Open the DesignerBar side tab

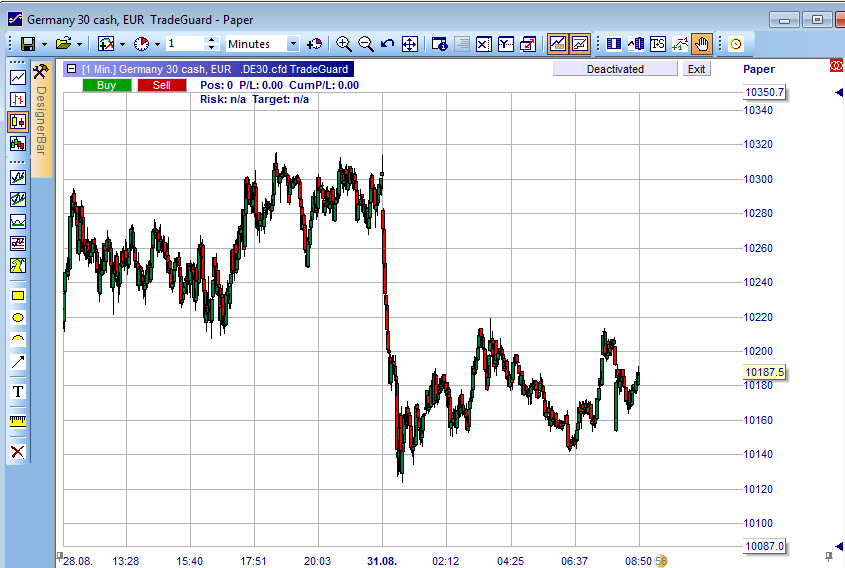41,119
